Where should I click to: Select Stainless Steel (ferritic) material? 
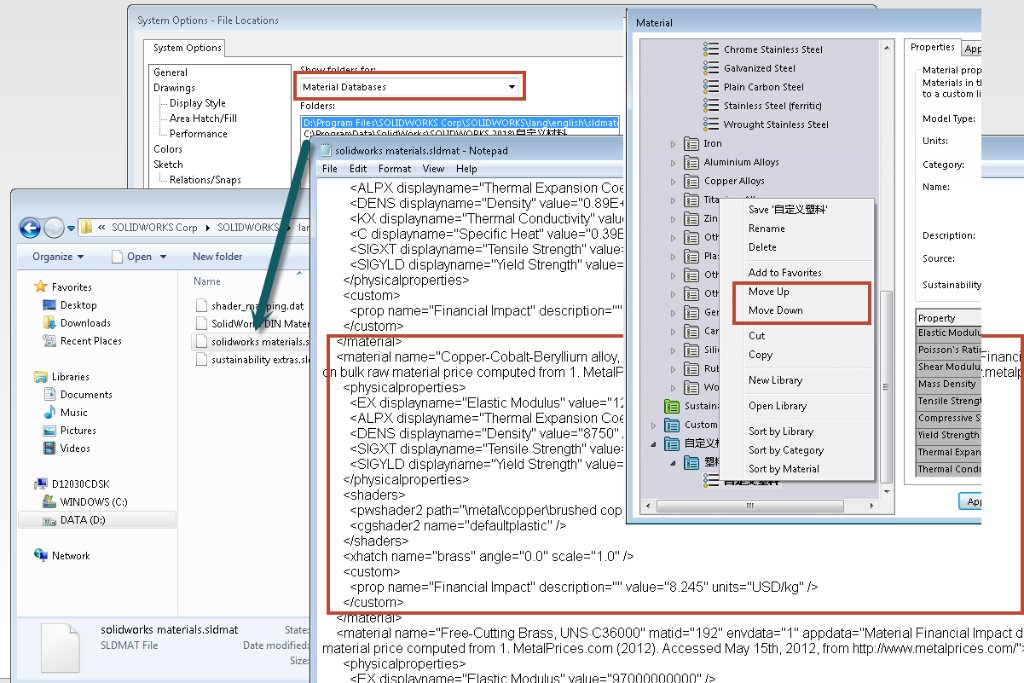[x=773, y=106]
